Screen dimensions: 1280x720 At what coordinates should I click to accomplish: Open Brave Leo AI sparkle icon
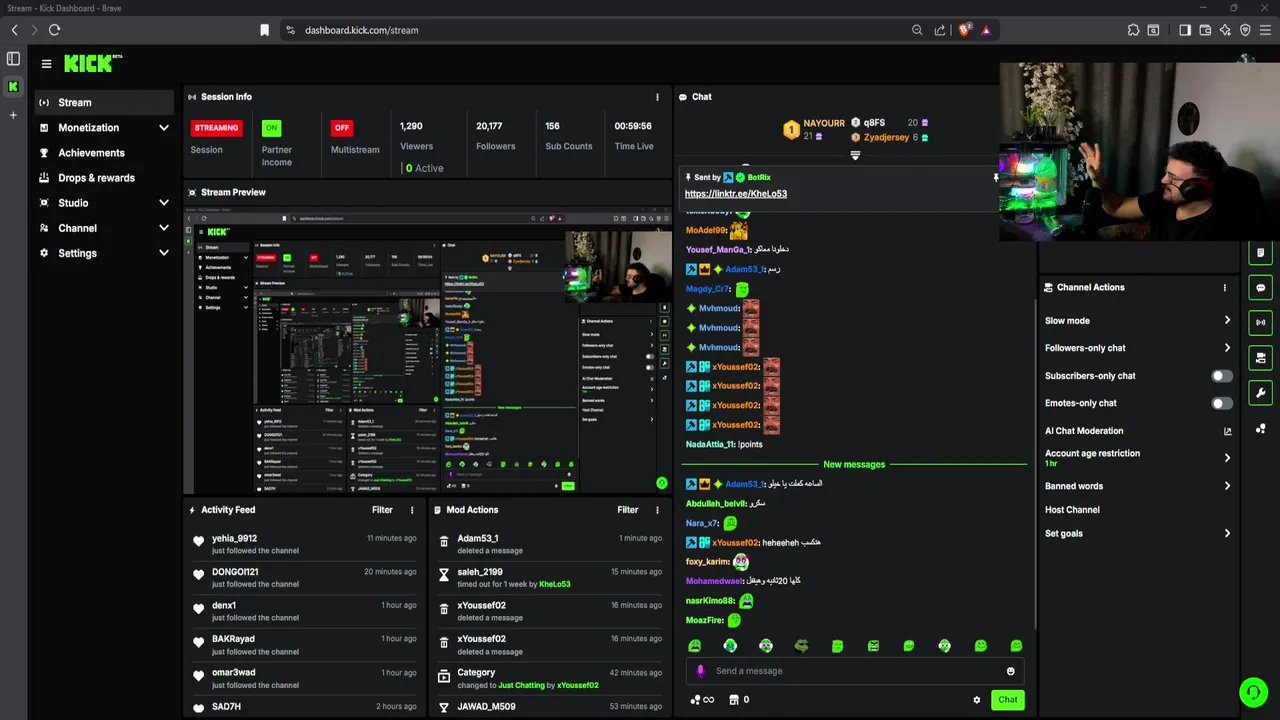[1225, 30]
